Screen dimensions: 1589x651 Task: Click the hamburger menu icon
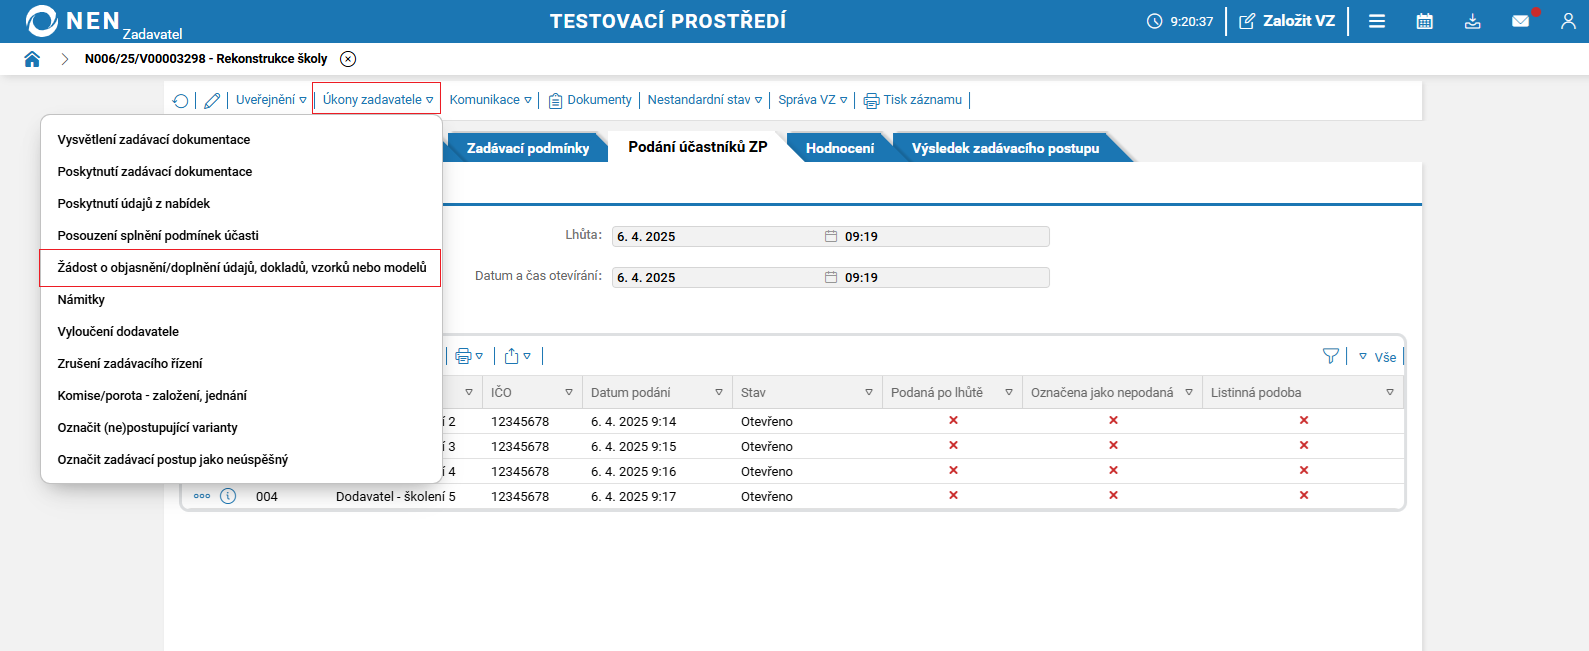(1376, 21)
